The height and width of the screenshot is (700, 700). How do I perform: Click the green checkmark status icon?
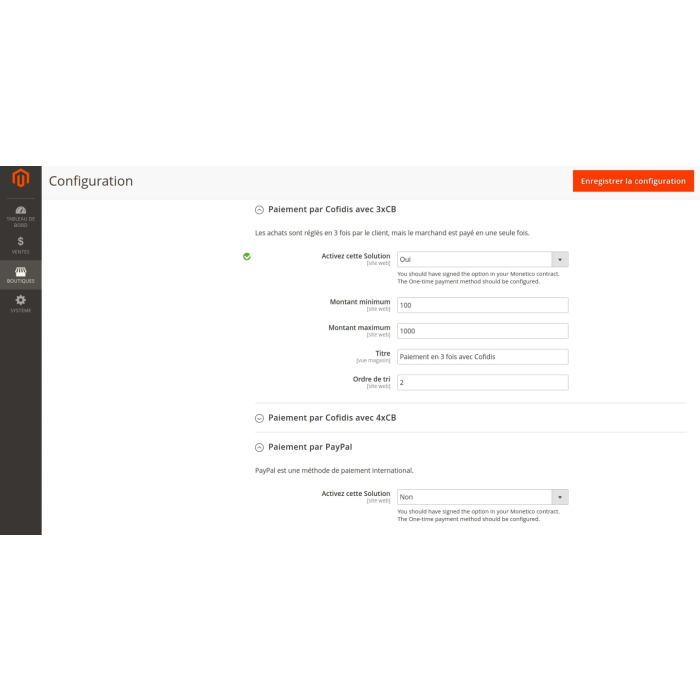tap(247, 256)
